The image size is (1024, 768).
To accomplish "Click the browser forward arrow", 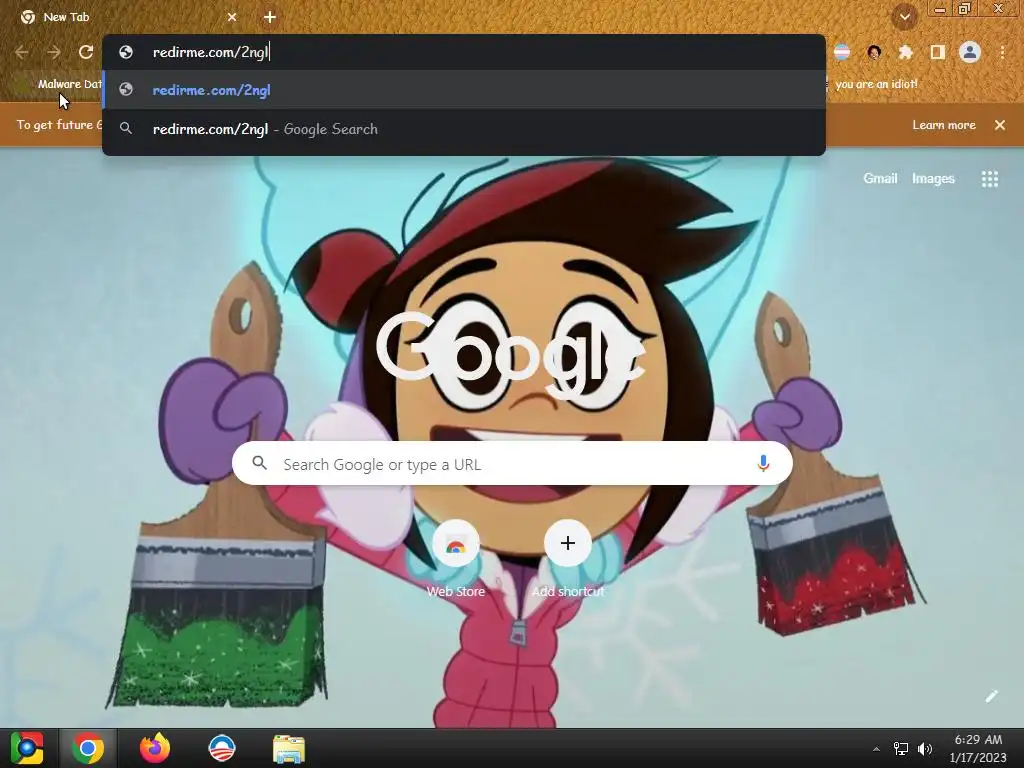I will [54, 52].
